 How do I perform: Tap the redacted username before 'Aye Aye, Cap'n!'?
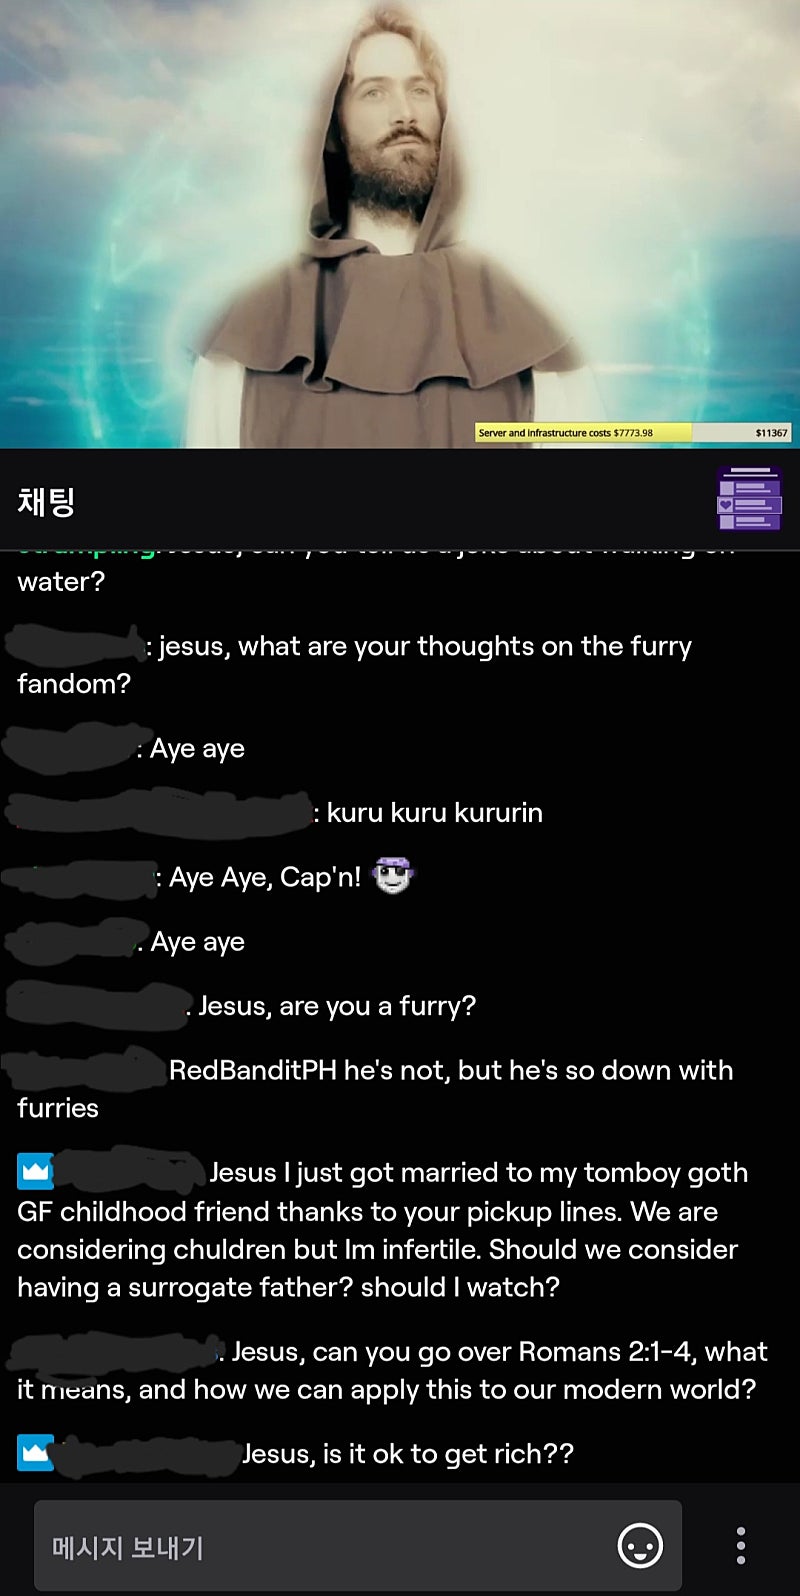click(80, 878)
